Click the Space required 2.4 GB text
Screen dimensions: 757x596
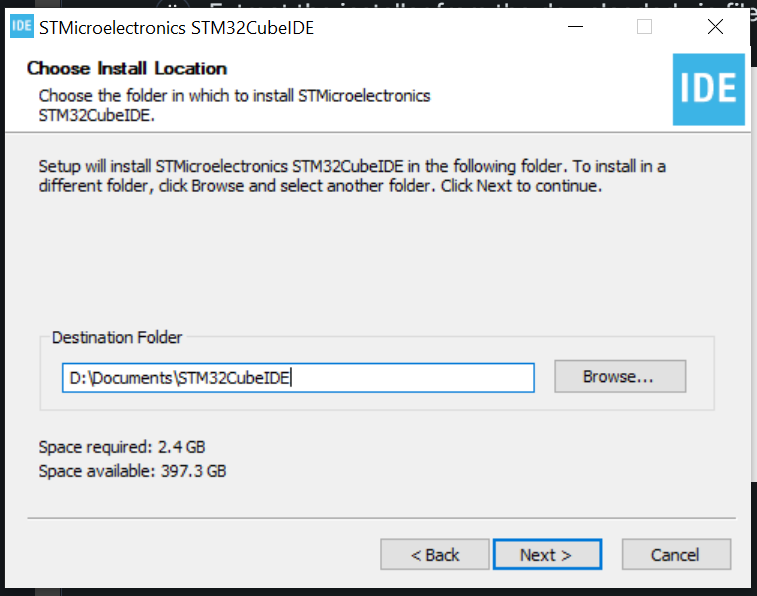(x=122, y=447)
